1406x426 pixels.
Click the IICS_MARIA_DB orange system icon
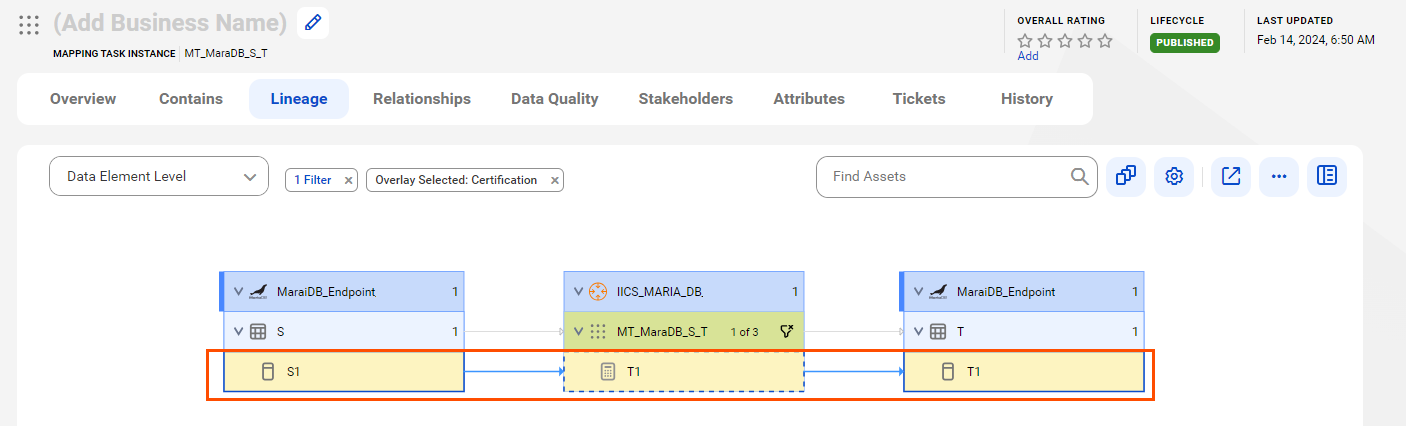[598, 292]
